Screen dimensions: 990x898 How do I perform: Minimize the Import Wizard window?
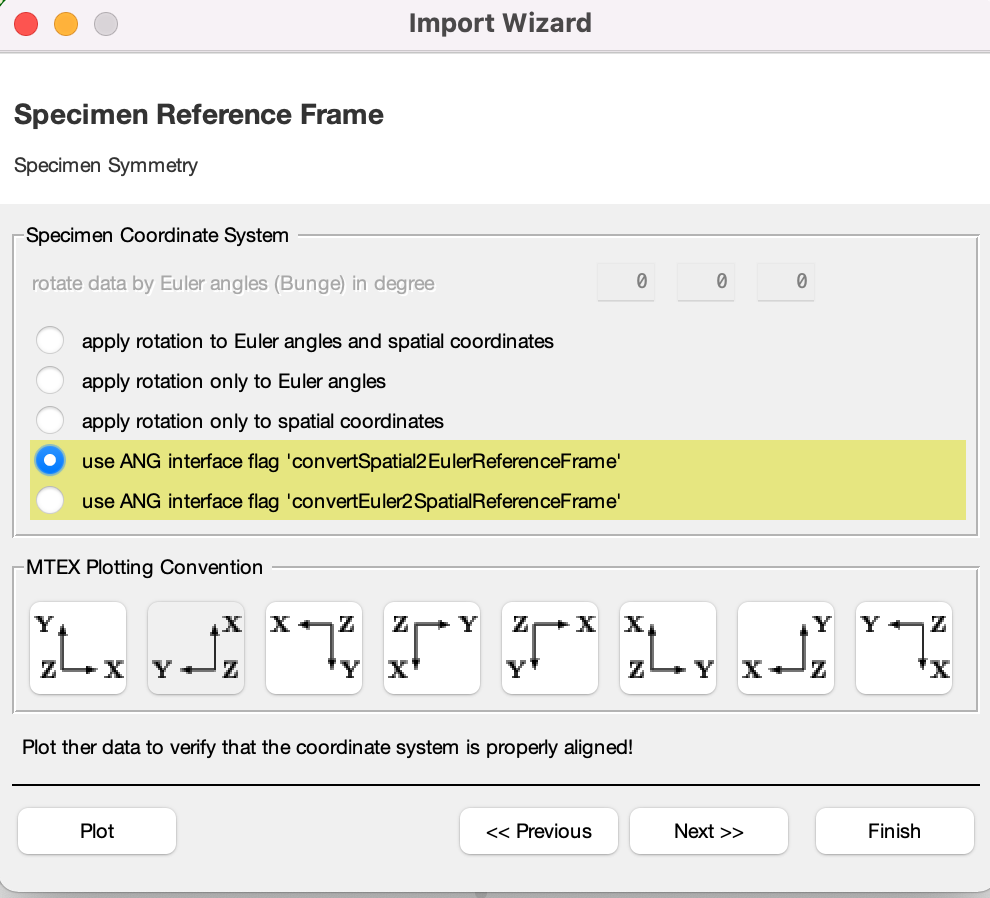[x=66, y=25]
